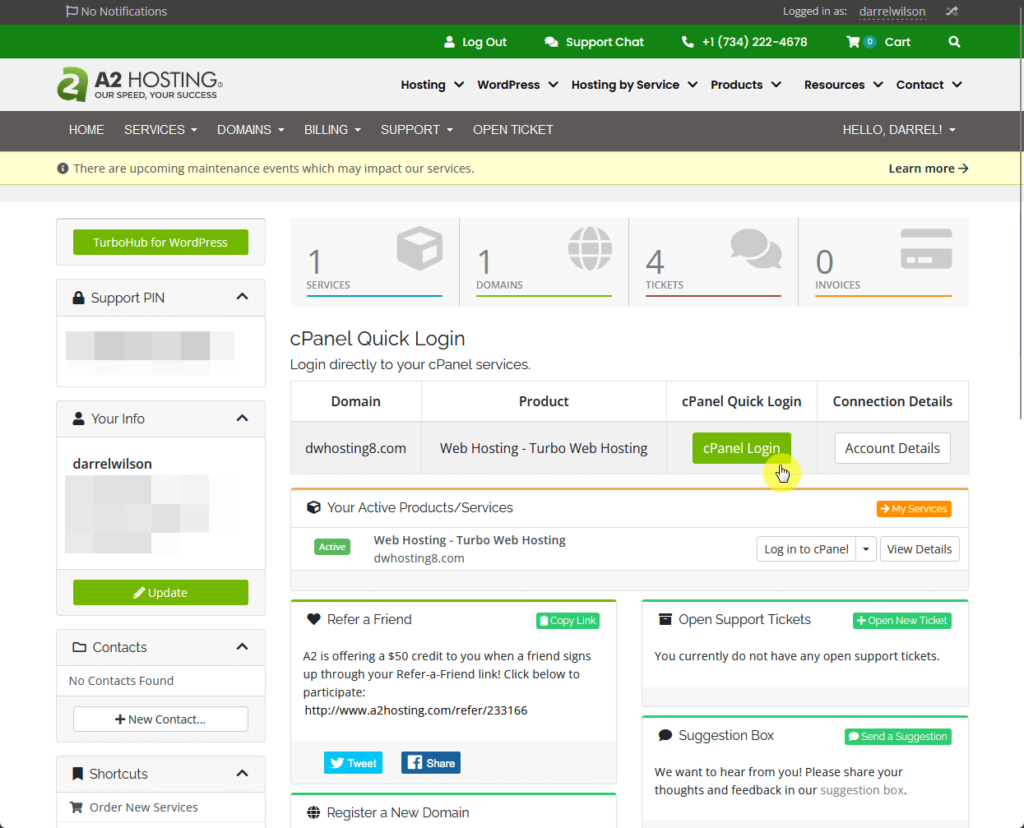This screenshot has width=1024, height=828.
Task: Open the Services stat tile
Action: tap(374, 262)
